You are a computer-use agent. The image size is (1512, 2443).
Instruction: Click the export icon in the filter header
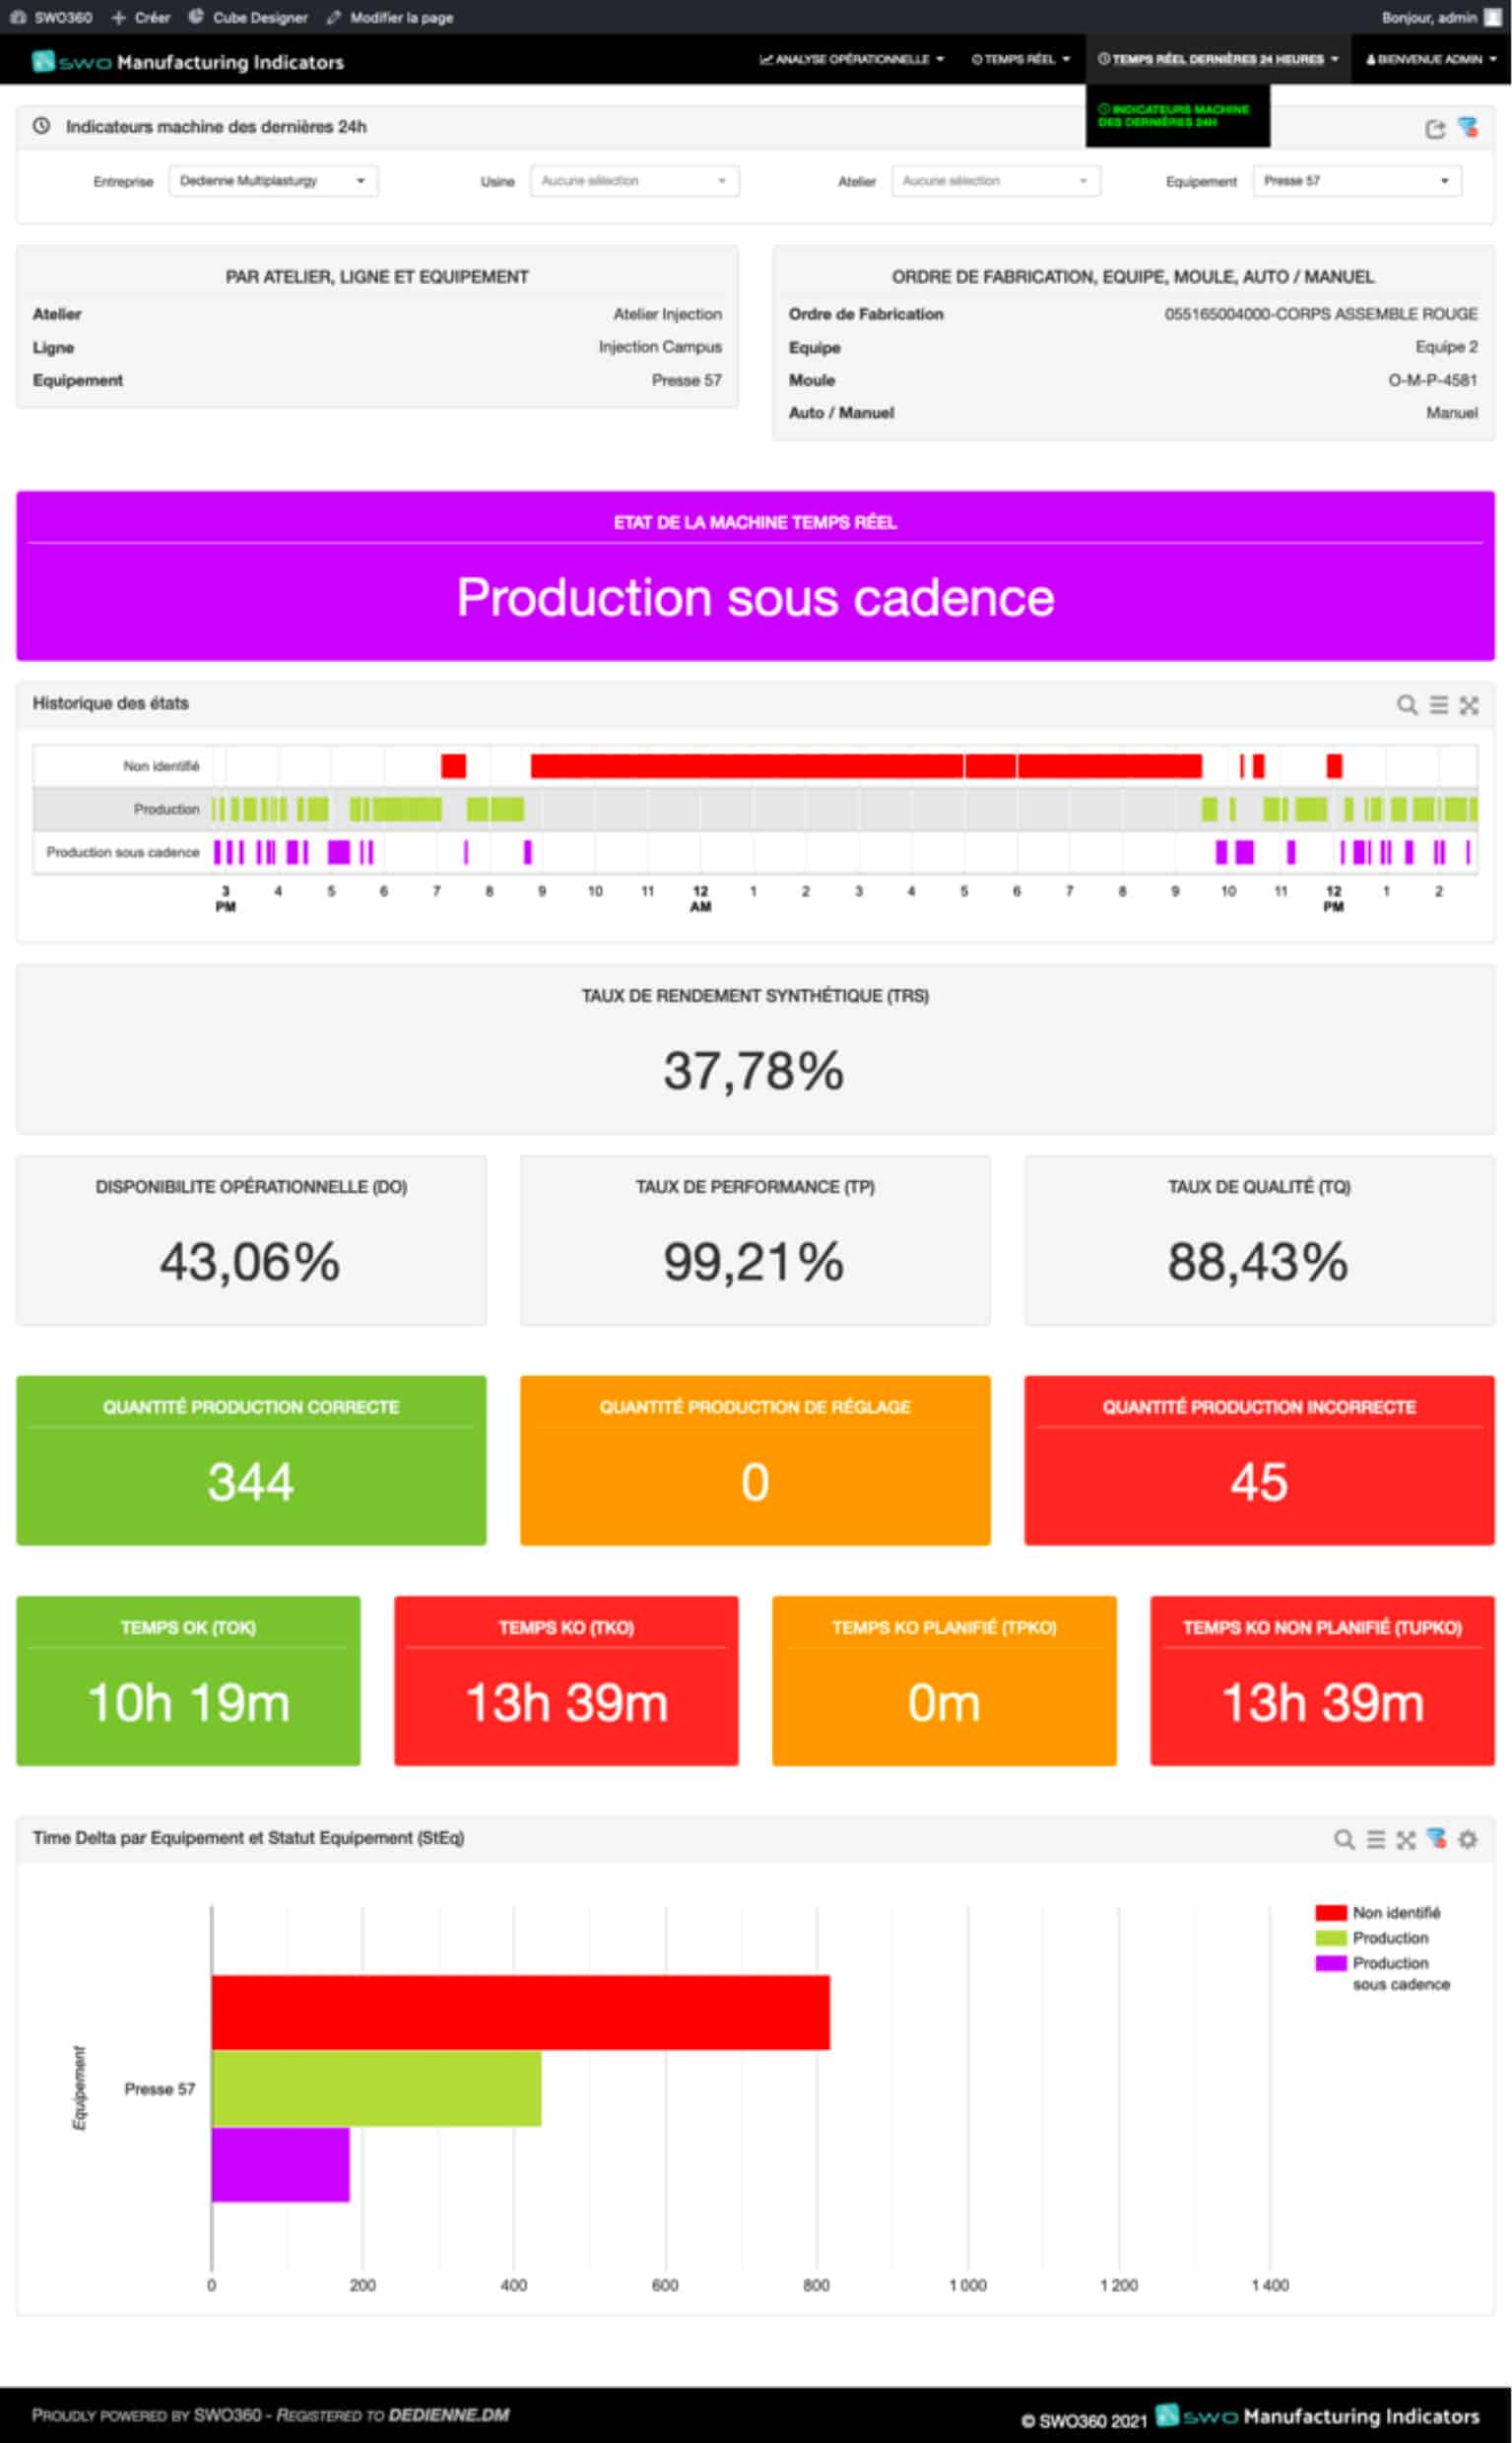click(1434, 128)
